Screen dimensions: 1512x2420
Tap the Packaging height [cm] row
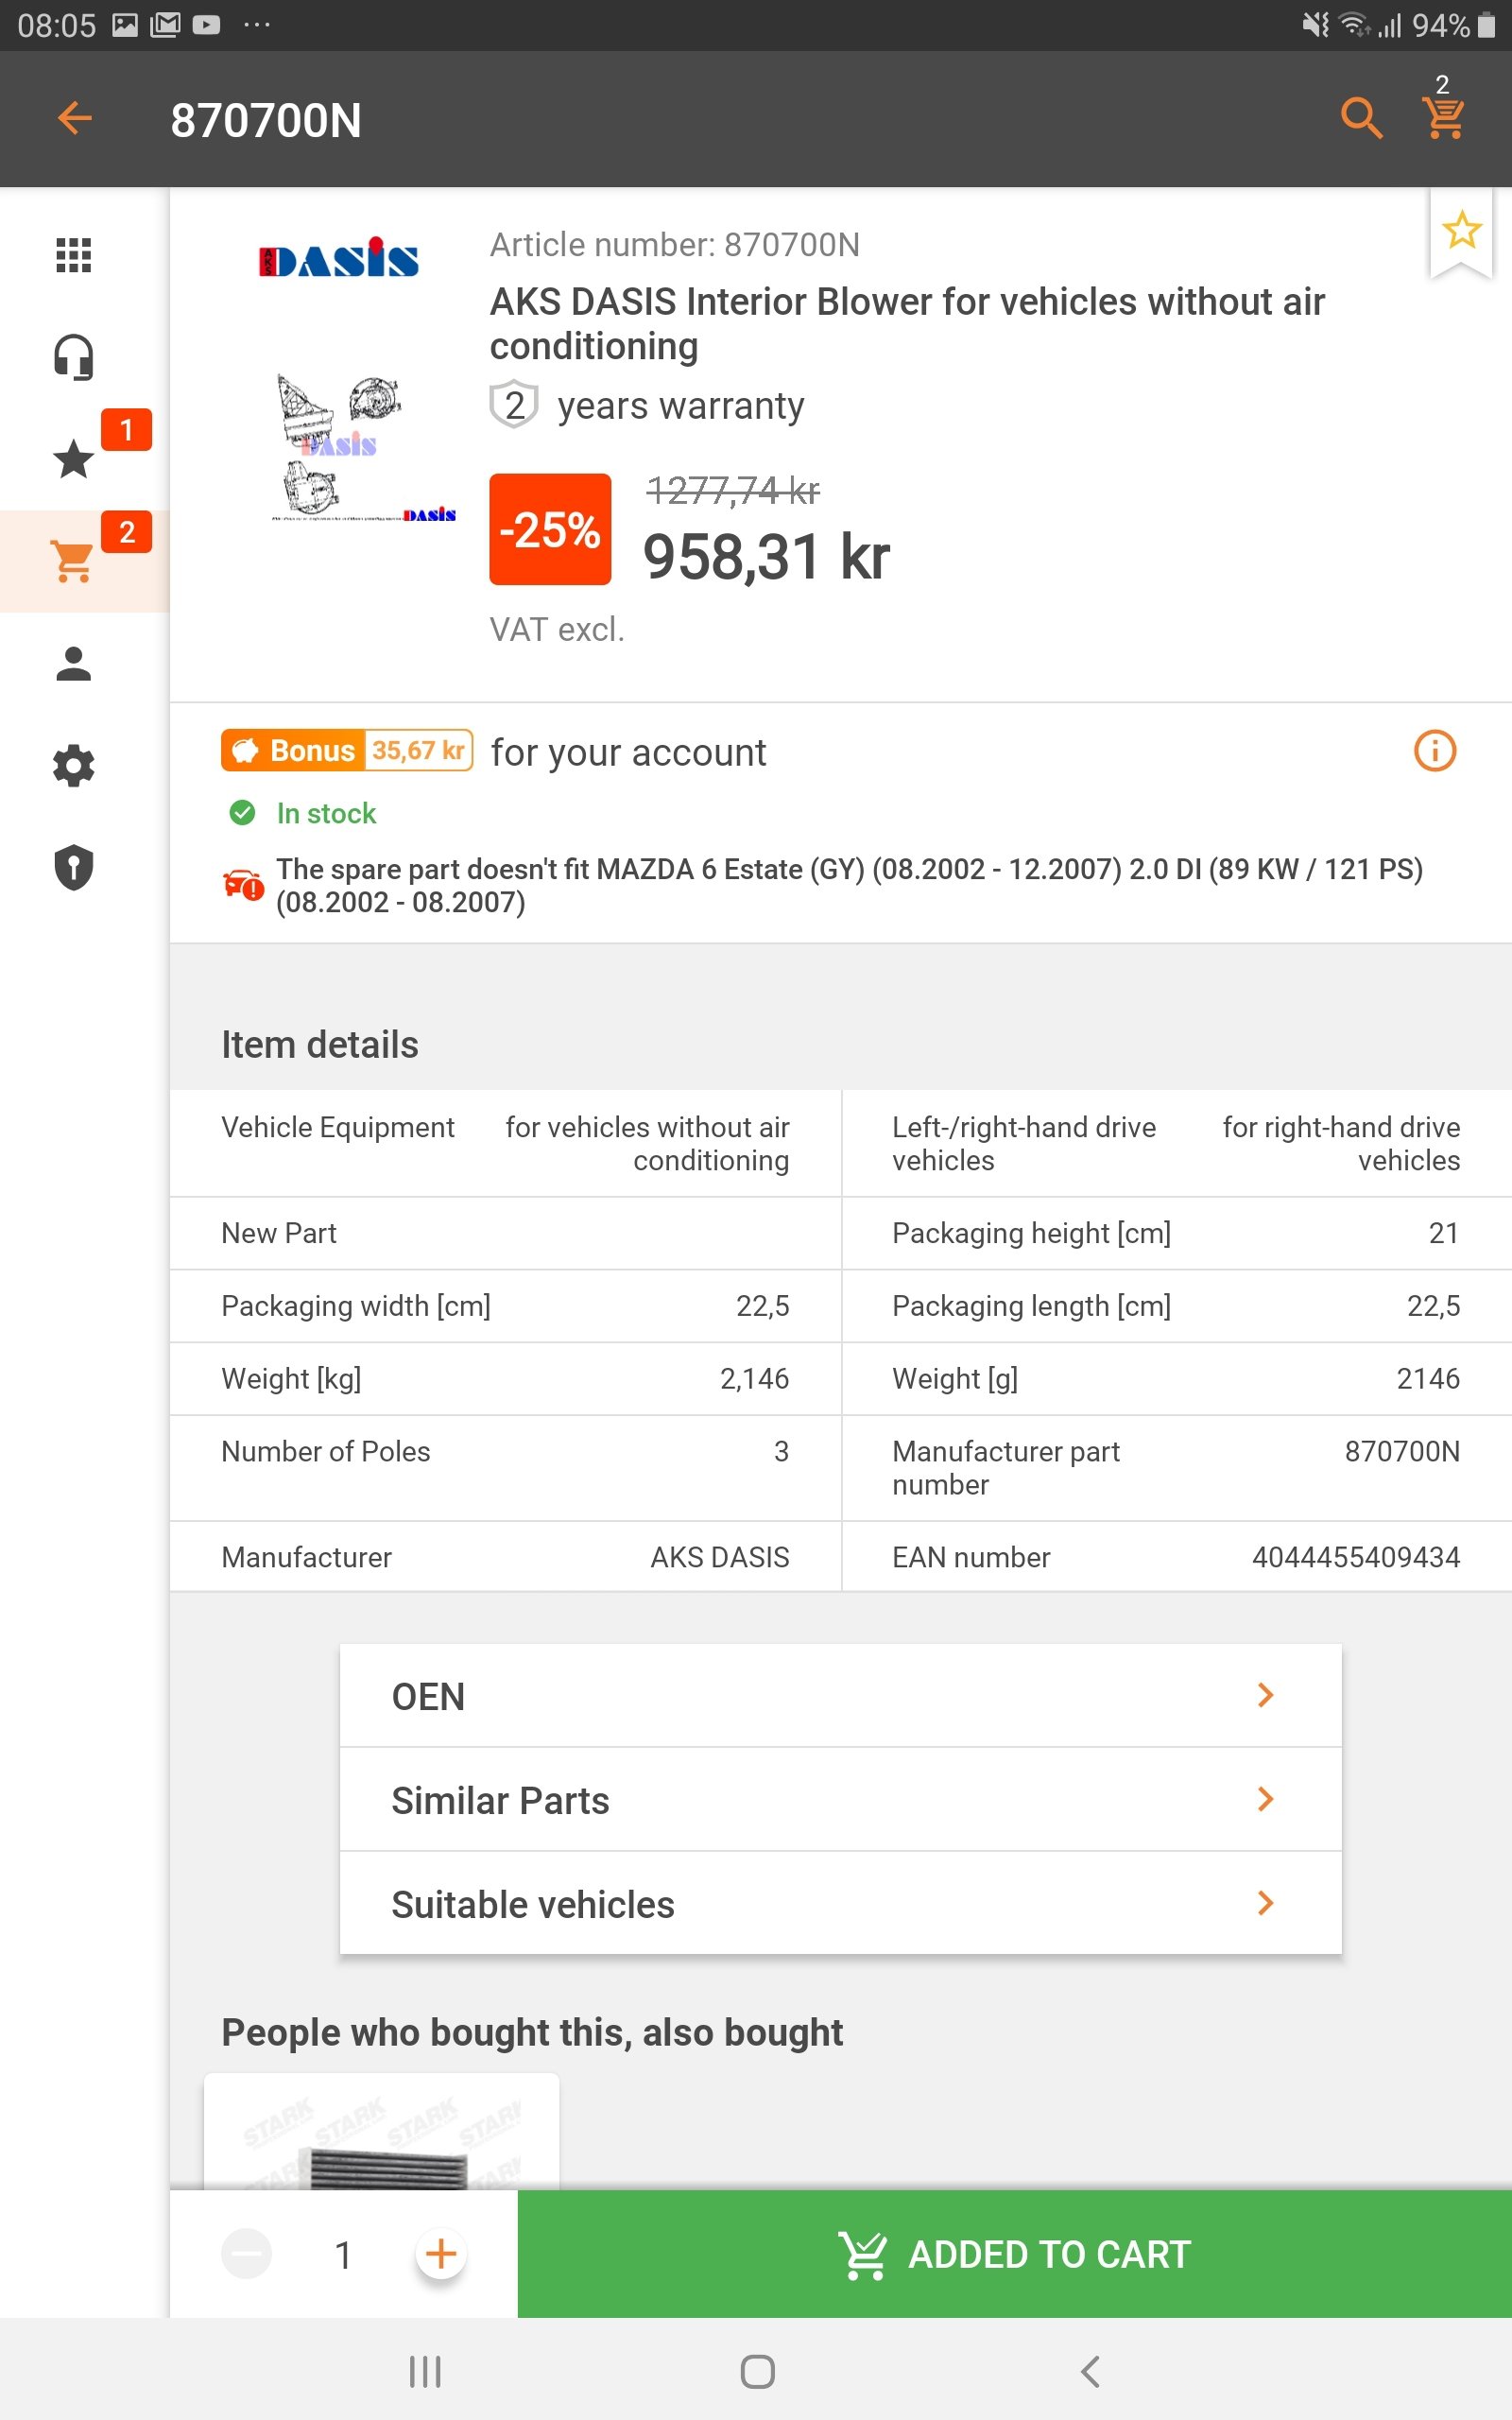(x=1176, y=1233)
